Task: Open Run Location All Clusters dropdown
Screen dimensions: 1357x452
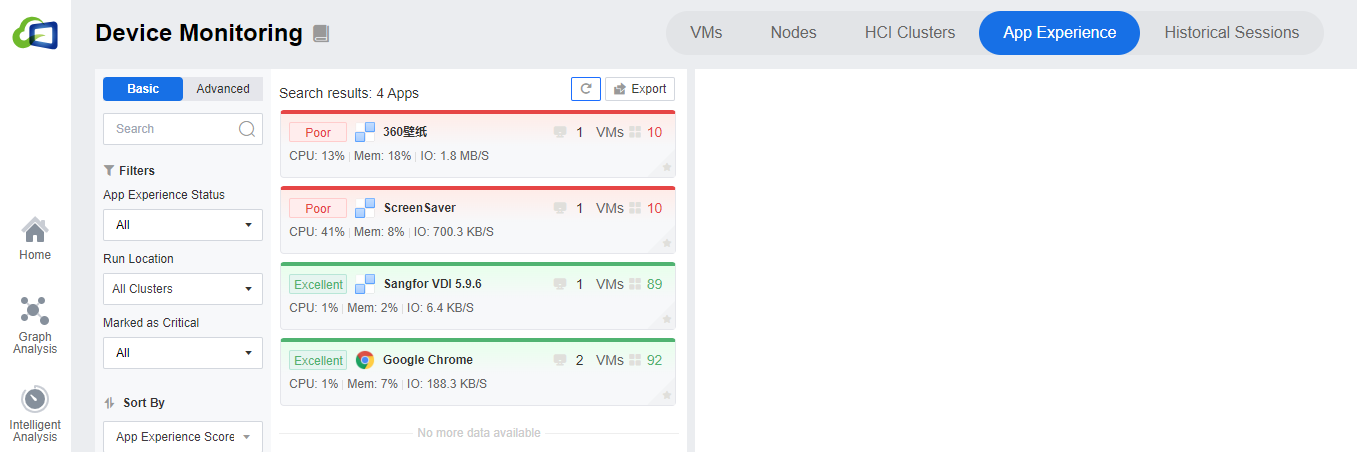Action: [x=183, y=289]
